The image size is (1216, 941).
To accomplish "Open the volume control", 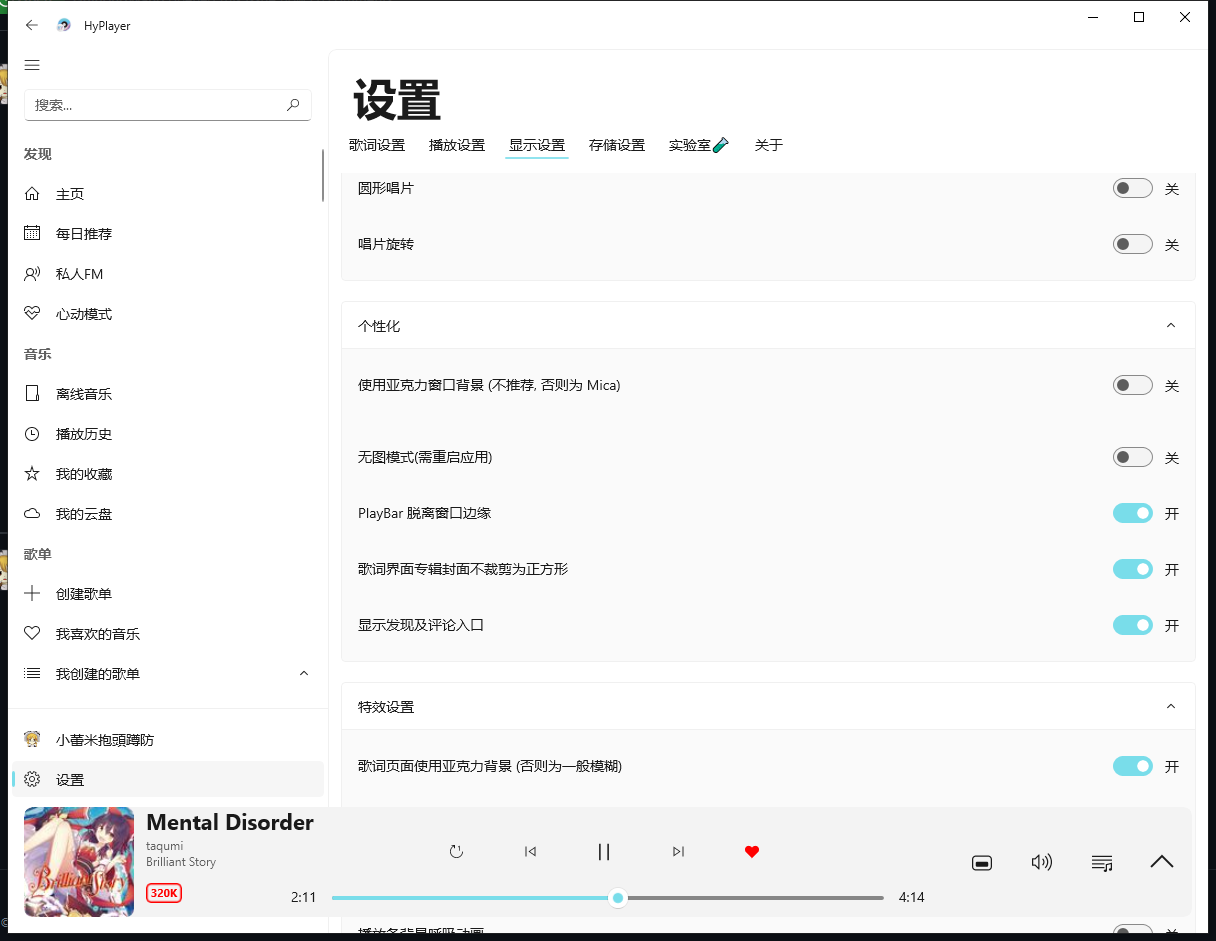I will pyautogui.click(x=1042, y=862).
